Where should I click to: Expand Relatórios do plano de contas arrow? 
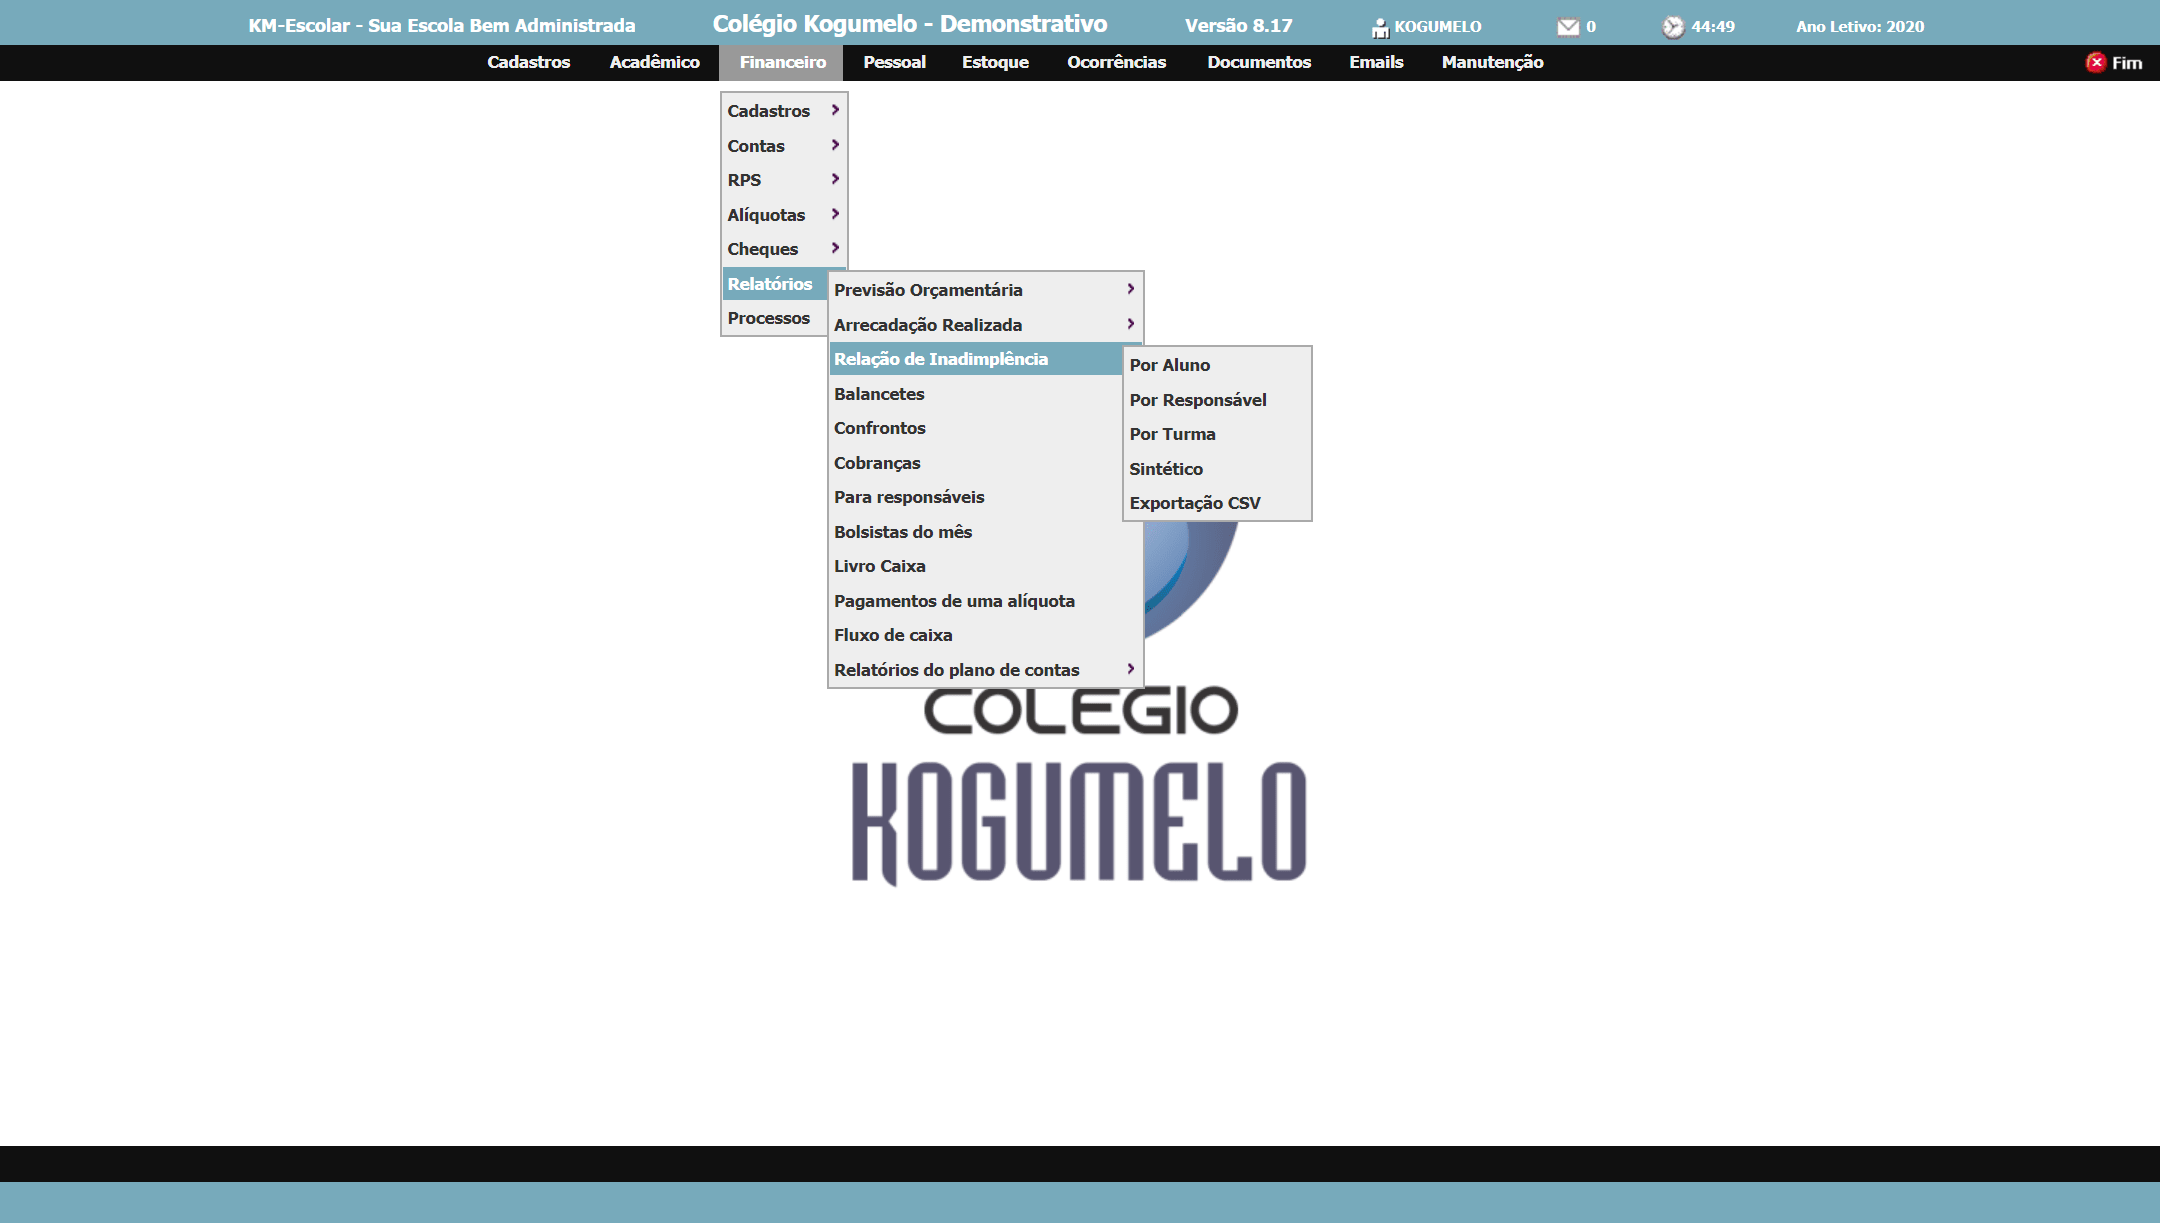point(1131,669)
